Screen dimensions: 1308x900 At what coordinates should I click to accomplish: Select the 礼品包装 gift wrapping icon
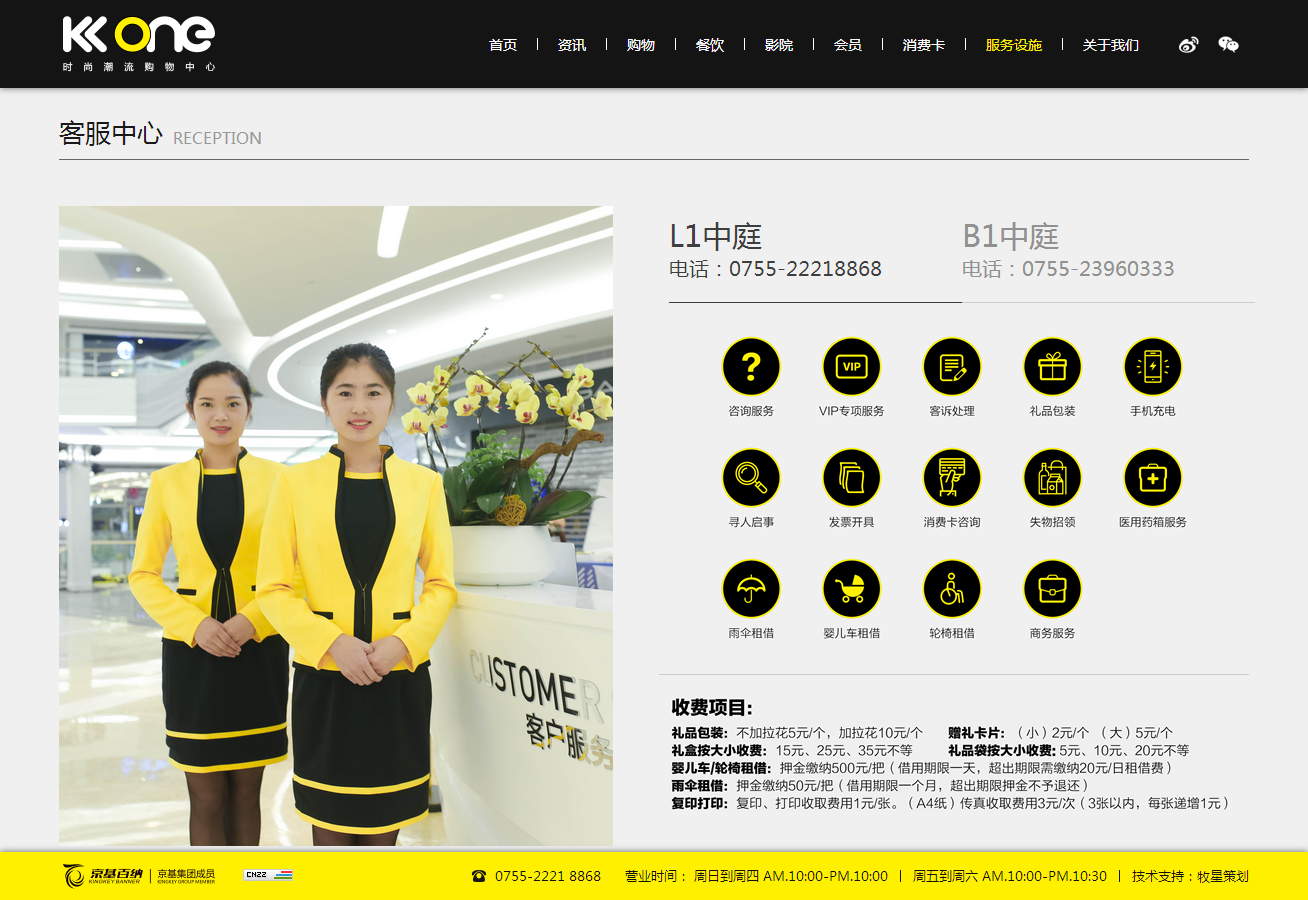pos(1051,366)
